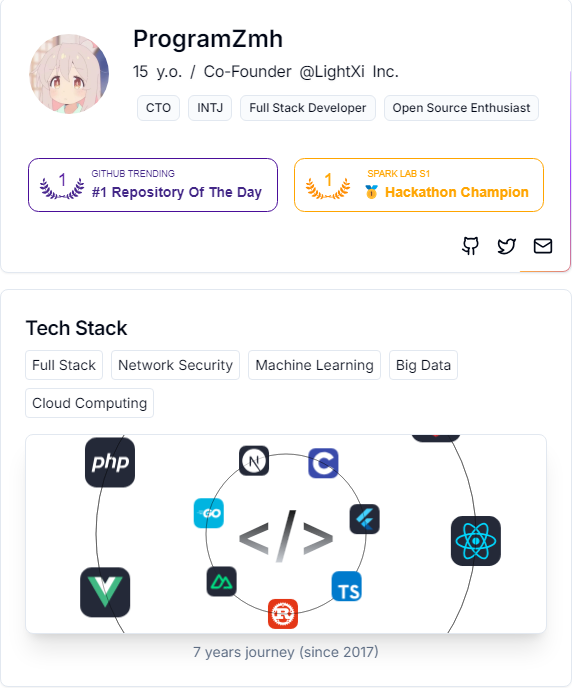The width and height of the screenshot is (572, 688).
Task: Click the Full Stack Developer tag
Action: [307, 108]
